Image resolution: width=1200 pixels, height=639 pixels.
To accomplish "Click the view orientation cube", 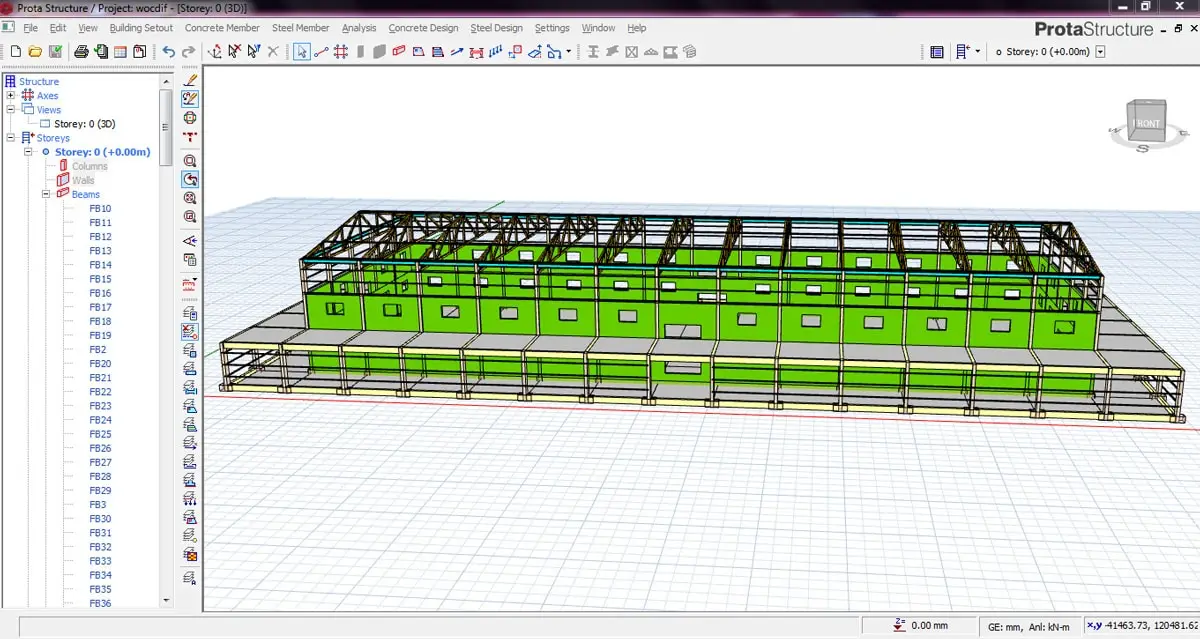I will click(1145, 122).
